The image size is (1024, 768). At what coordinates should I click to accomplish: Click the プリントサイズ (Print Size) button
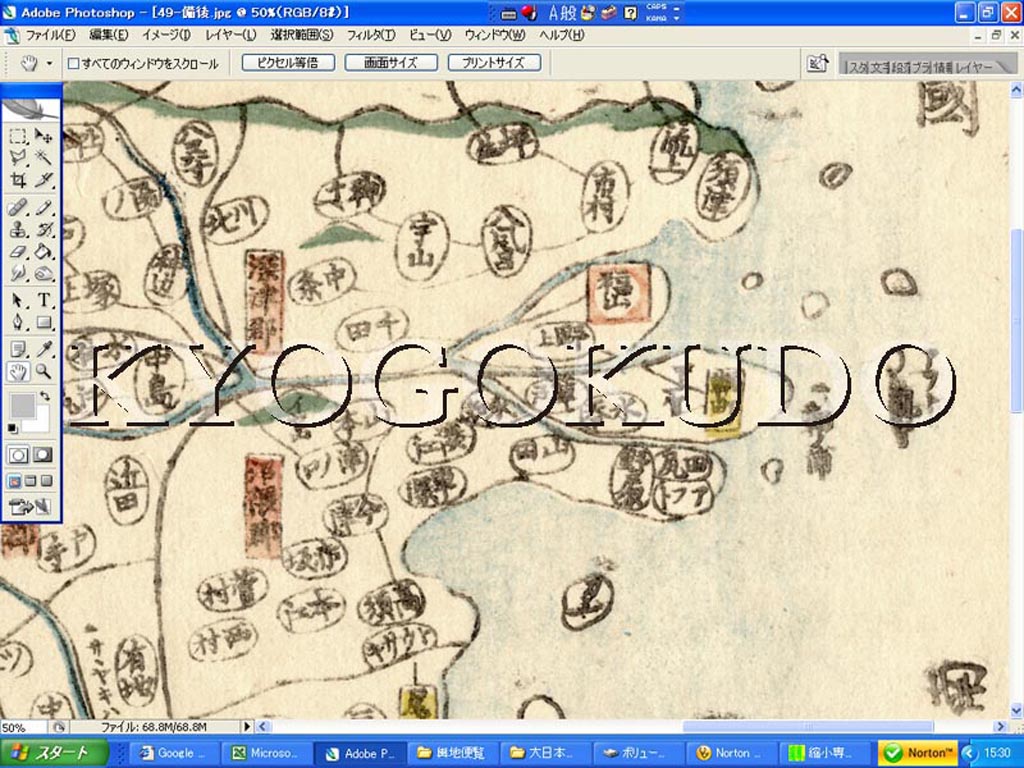494,63
